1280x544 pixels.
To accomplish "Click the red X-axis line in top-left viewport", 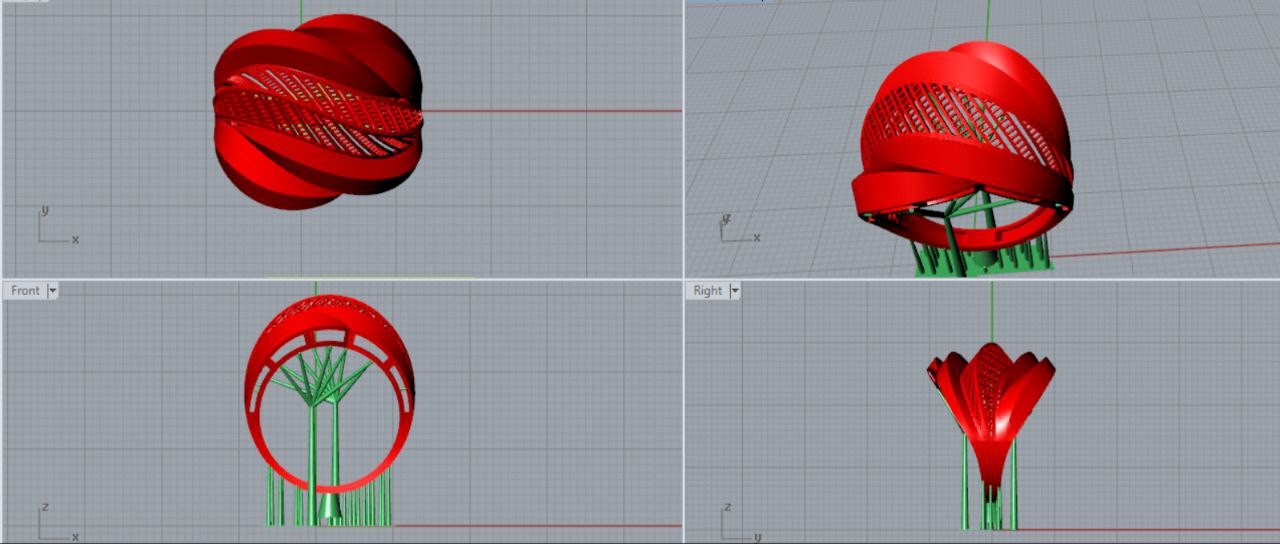I will (550, 111).
